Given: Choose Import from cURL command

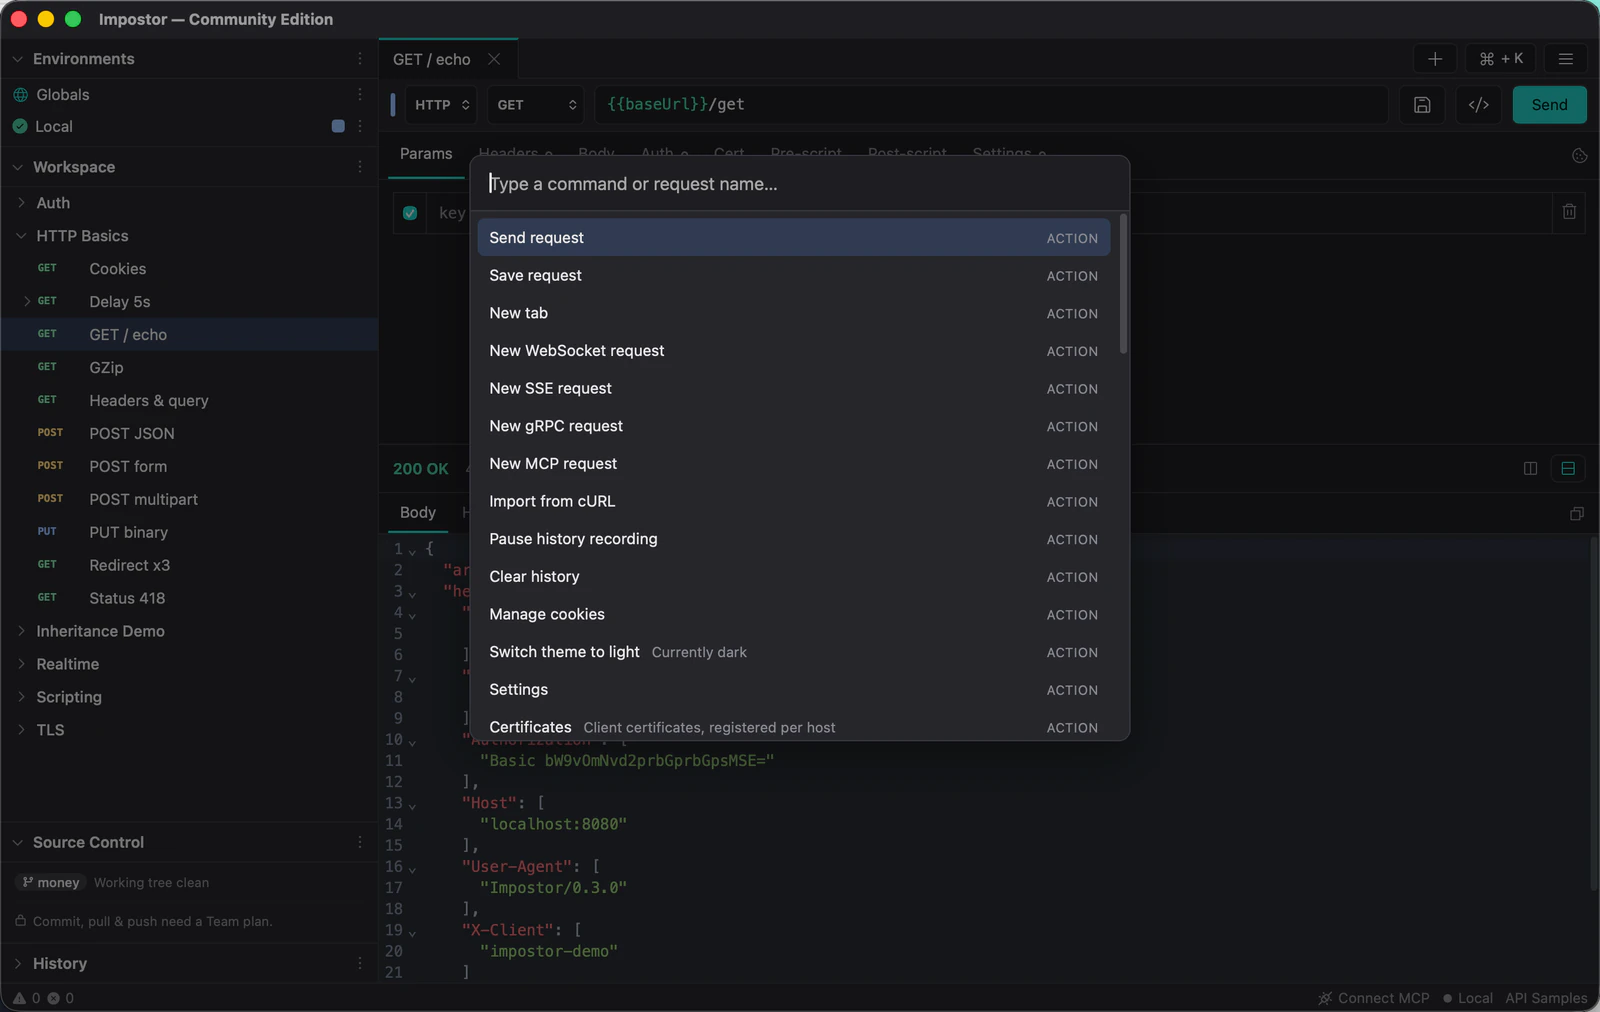Looking at the screenshot, I should tap(793, 502).
